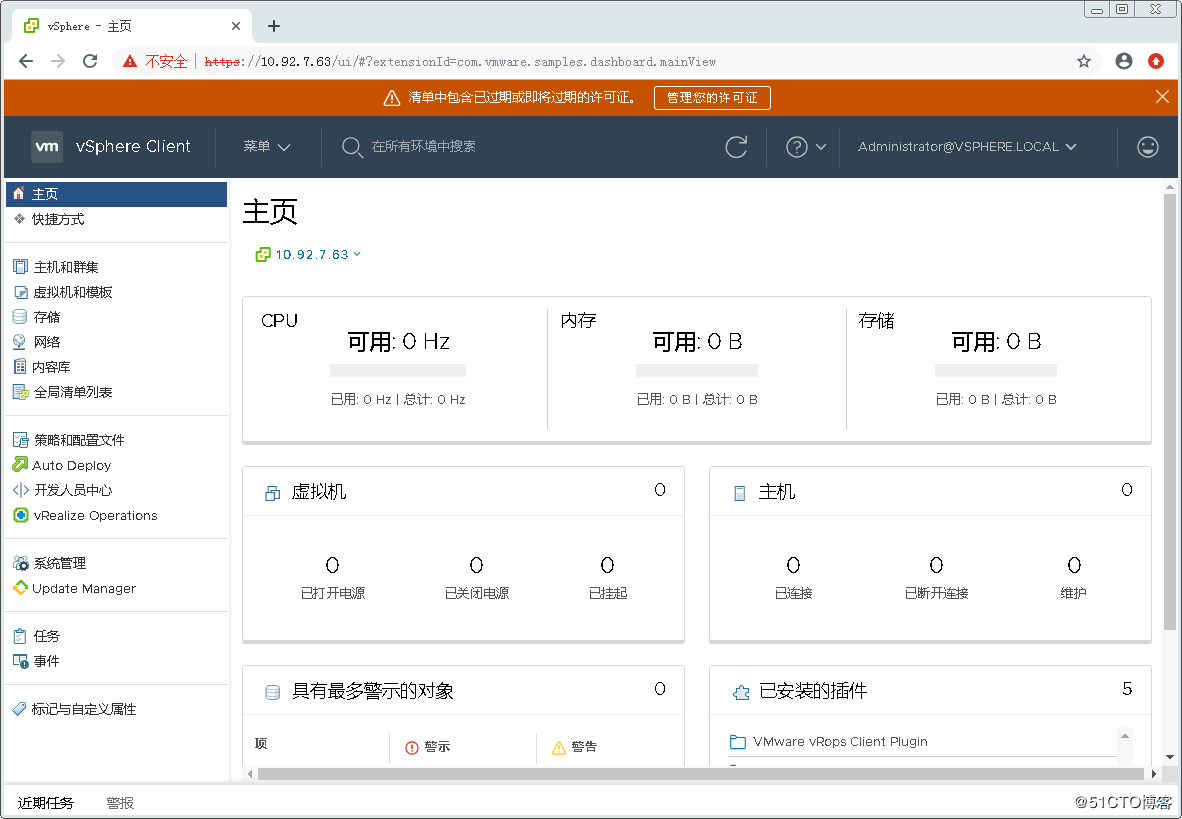
Task: Click the horizontal scrollbar at bottom
Action: click(700, 774)
